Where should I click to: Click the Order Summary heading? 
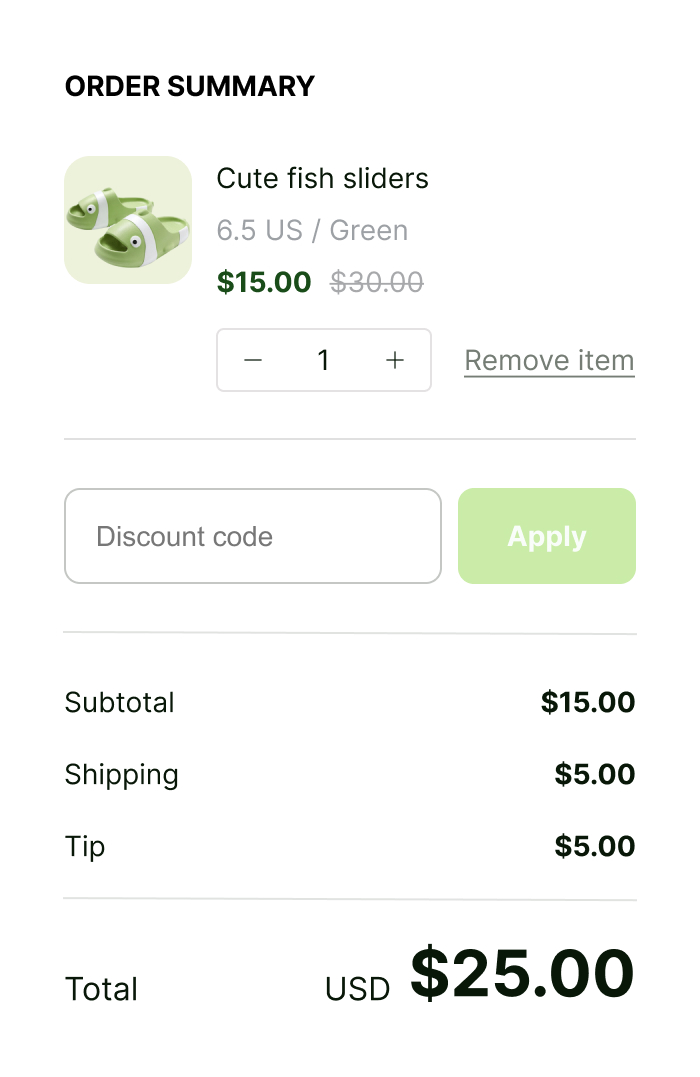click(x=190, y=87)
